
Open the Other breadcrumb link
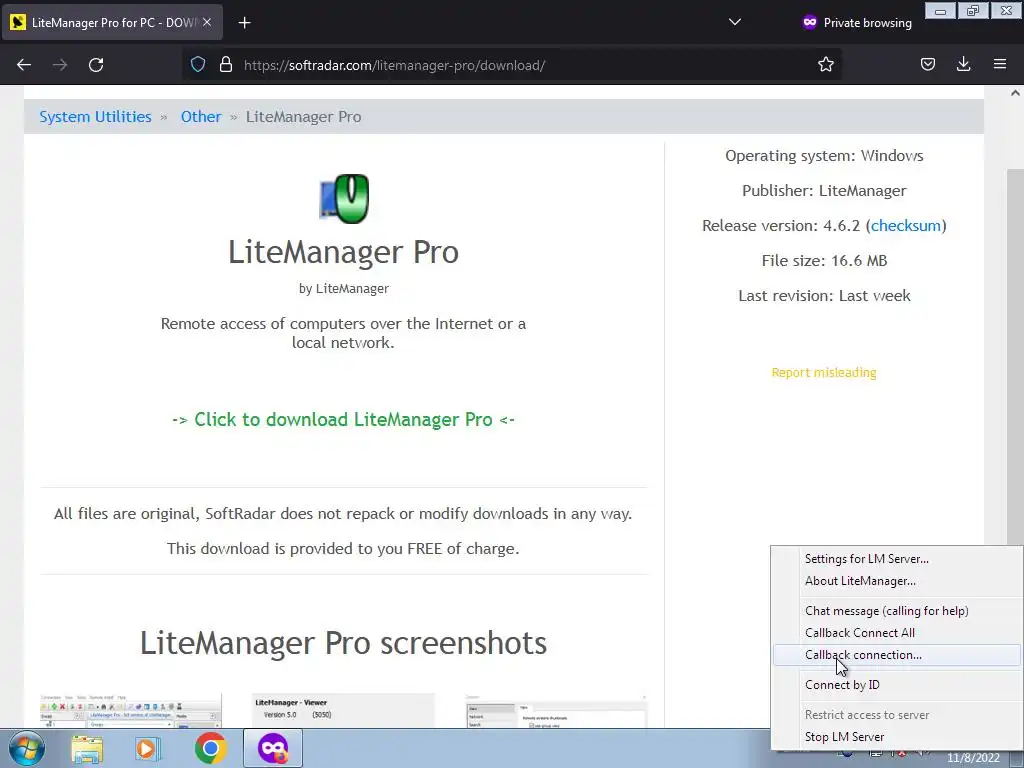(201, 117)
